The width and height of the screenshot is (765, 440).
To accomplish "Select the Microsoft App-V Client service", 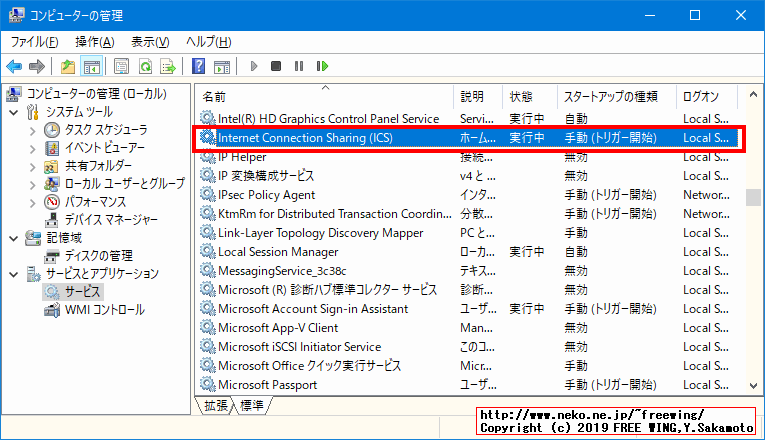I will click(278, 328).
